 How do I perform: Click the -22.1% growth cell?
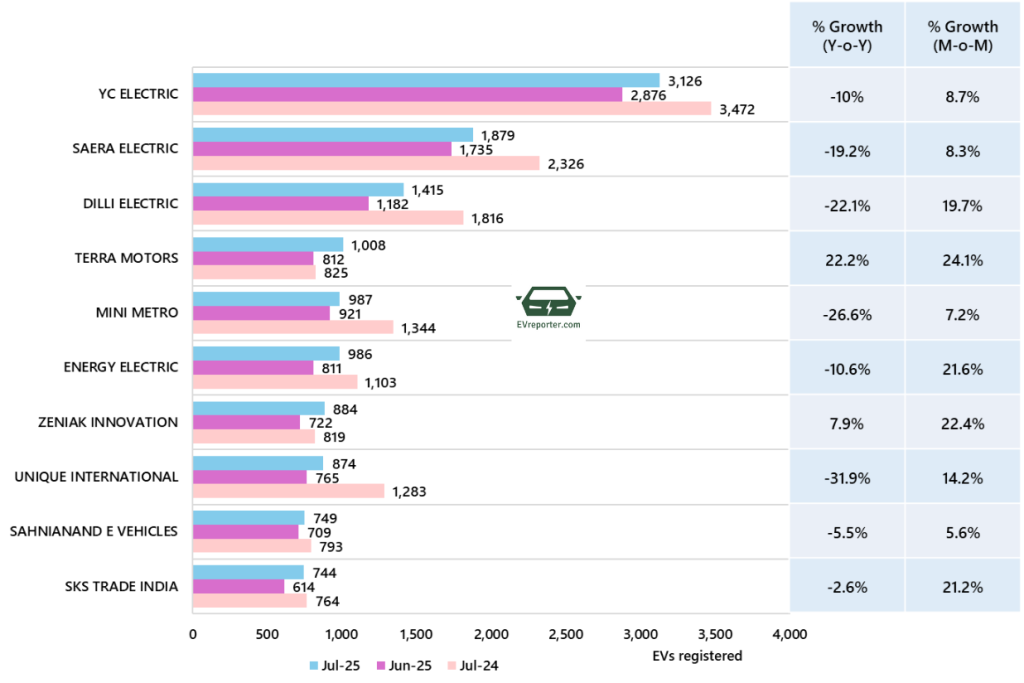coord(847,206)
